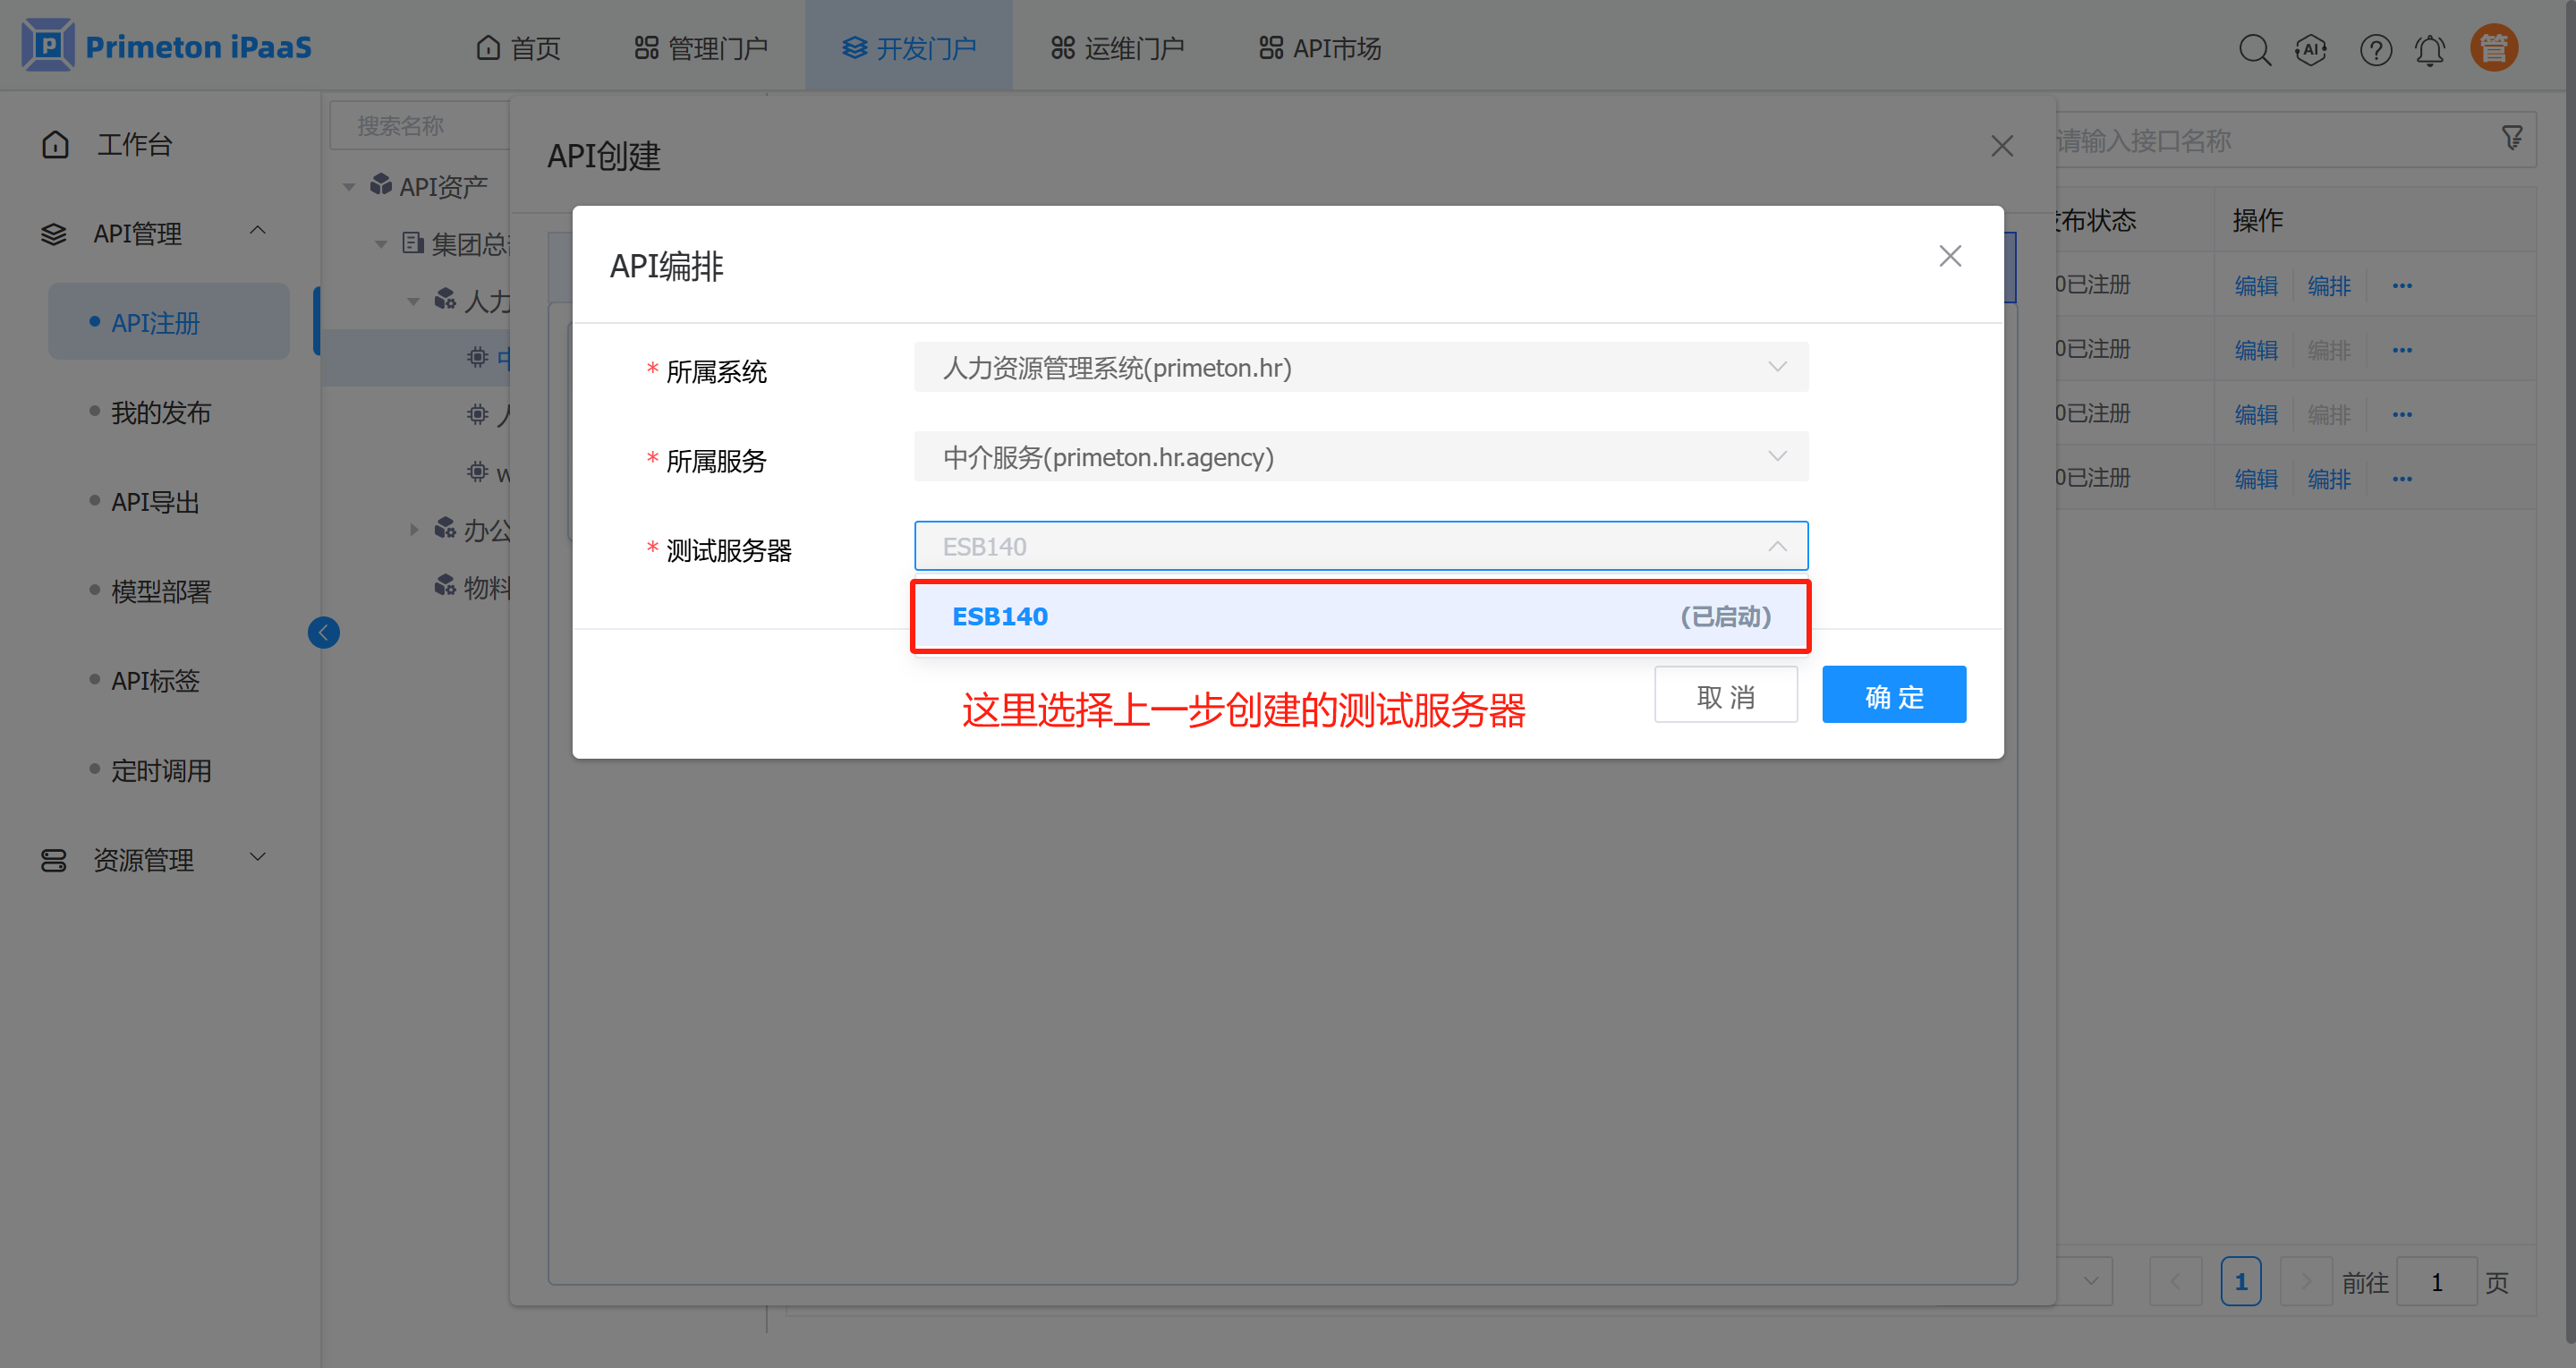2576x1368 pixels.
Task: Click the orange user avatar icon
Action: [2494, 48]
